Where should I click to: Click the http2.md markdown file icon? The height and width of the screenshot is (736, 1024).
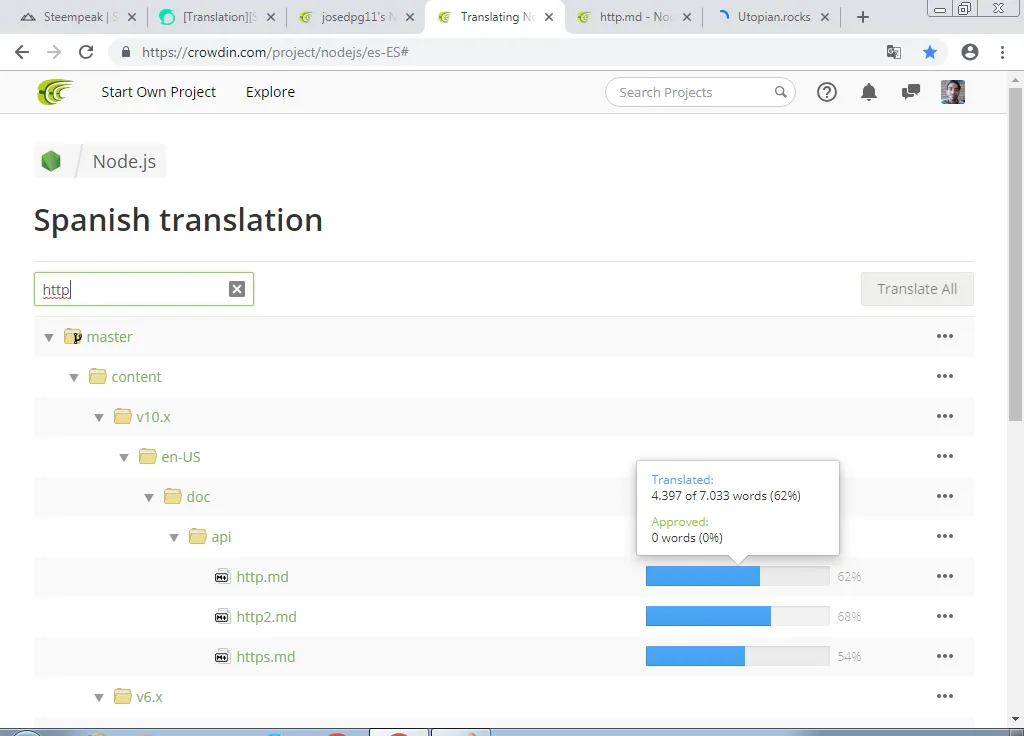tap(222, 616)
